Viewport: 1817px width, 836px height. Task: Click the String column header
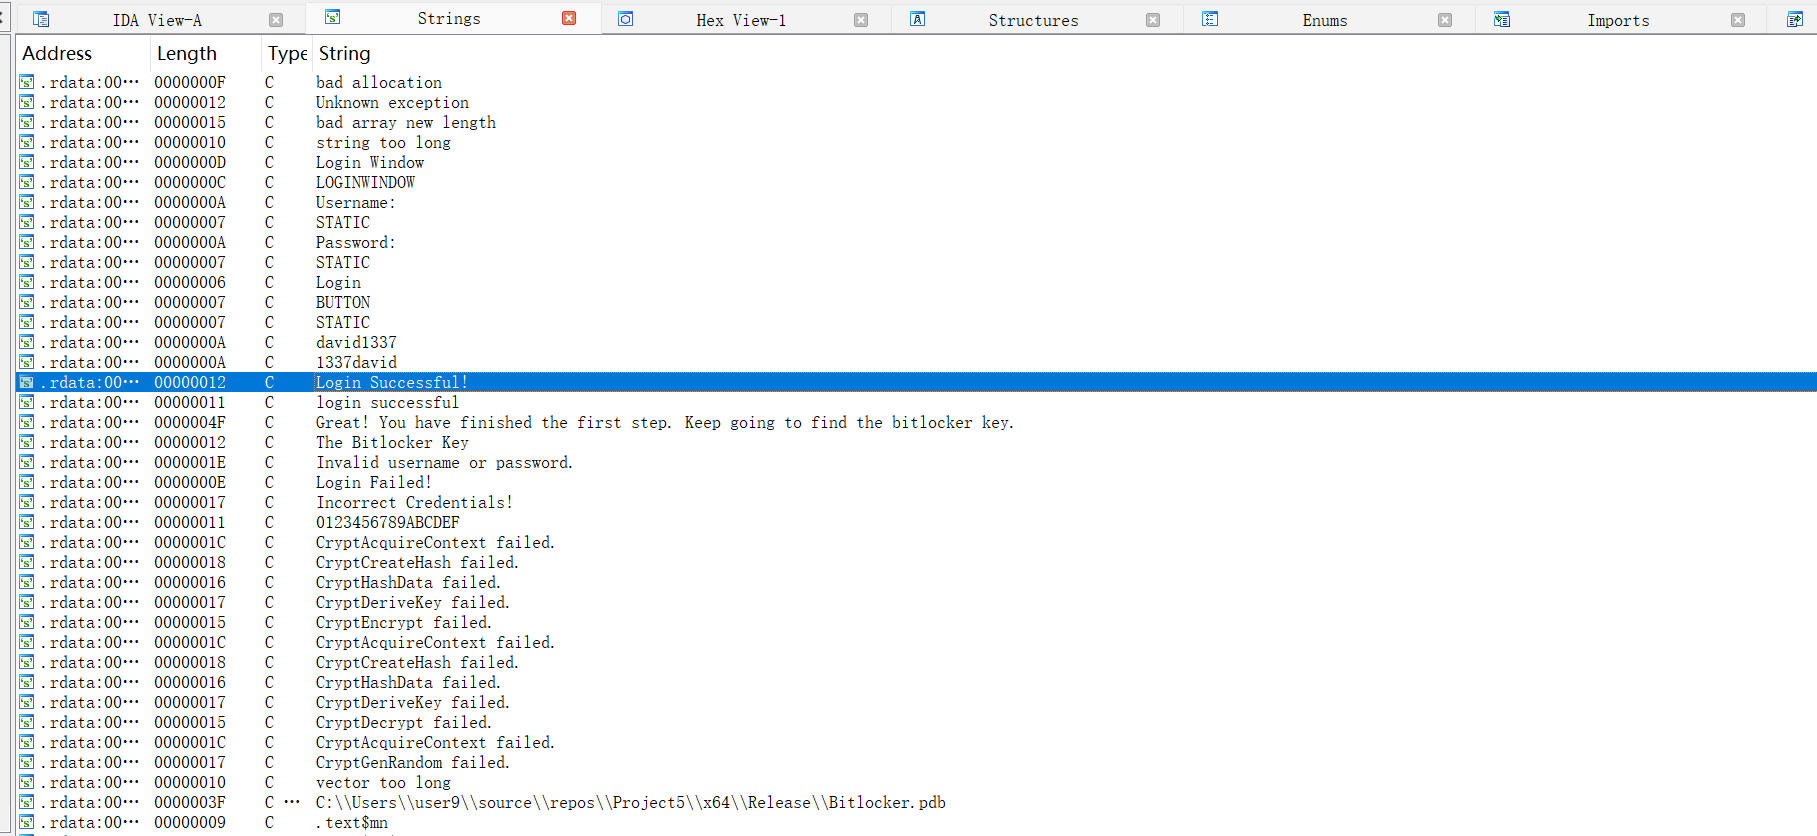click(345, 54)
